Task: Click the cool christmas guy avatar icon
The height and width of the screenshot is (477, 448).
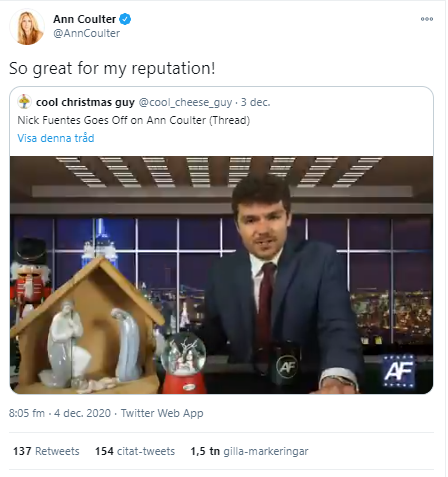Action: pyautogui.click(x=24, y=102)
